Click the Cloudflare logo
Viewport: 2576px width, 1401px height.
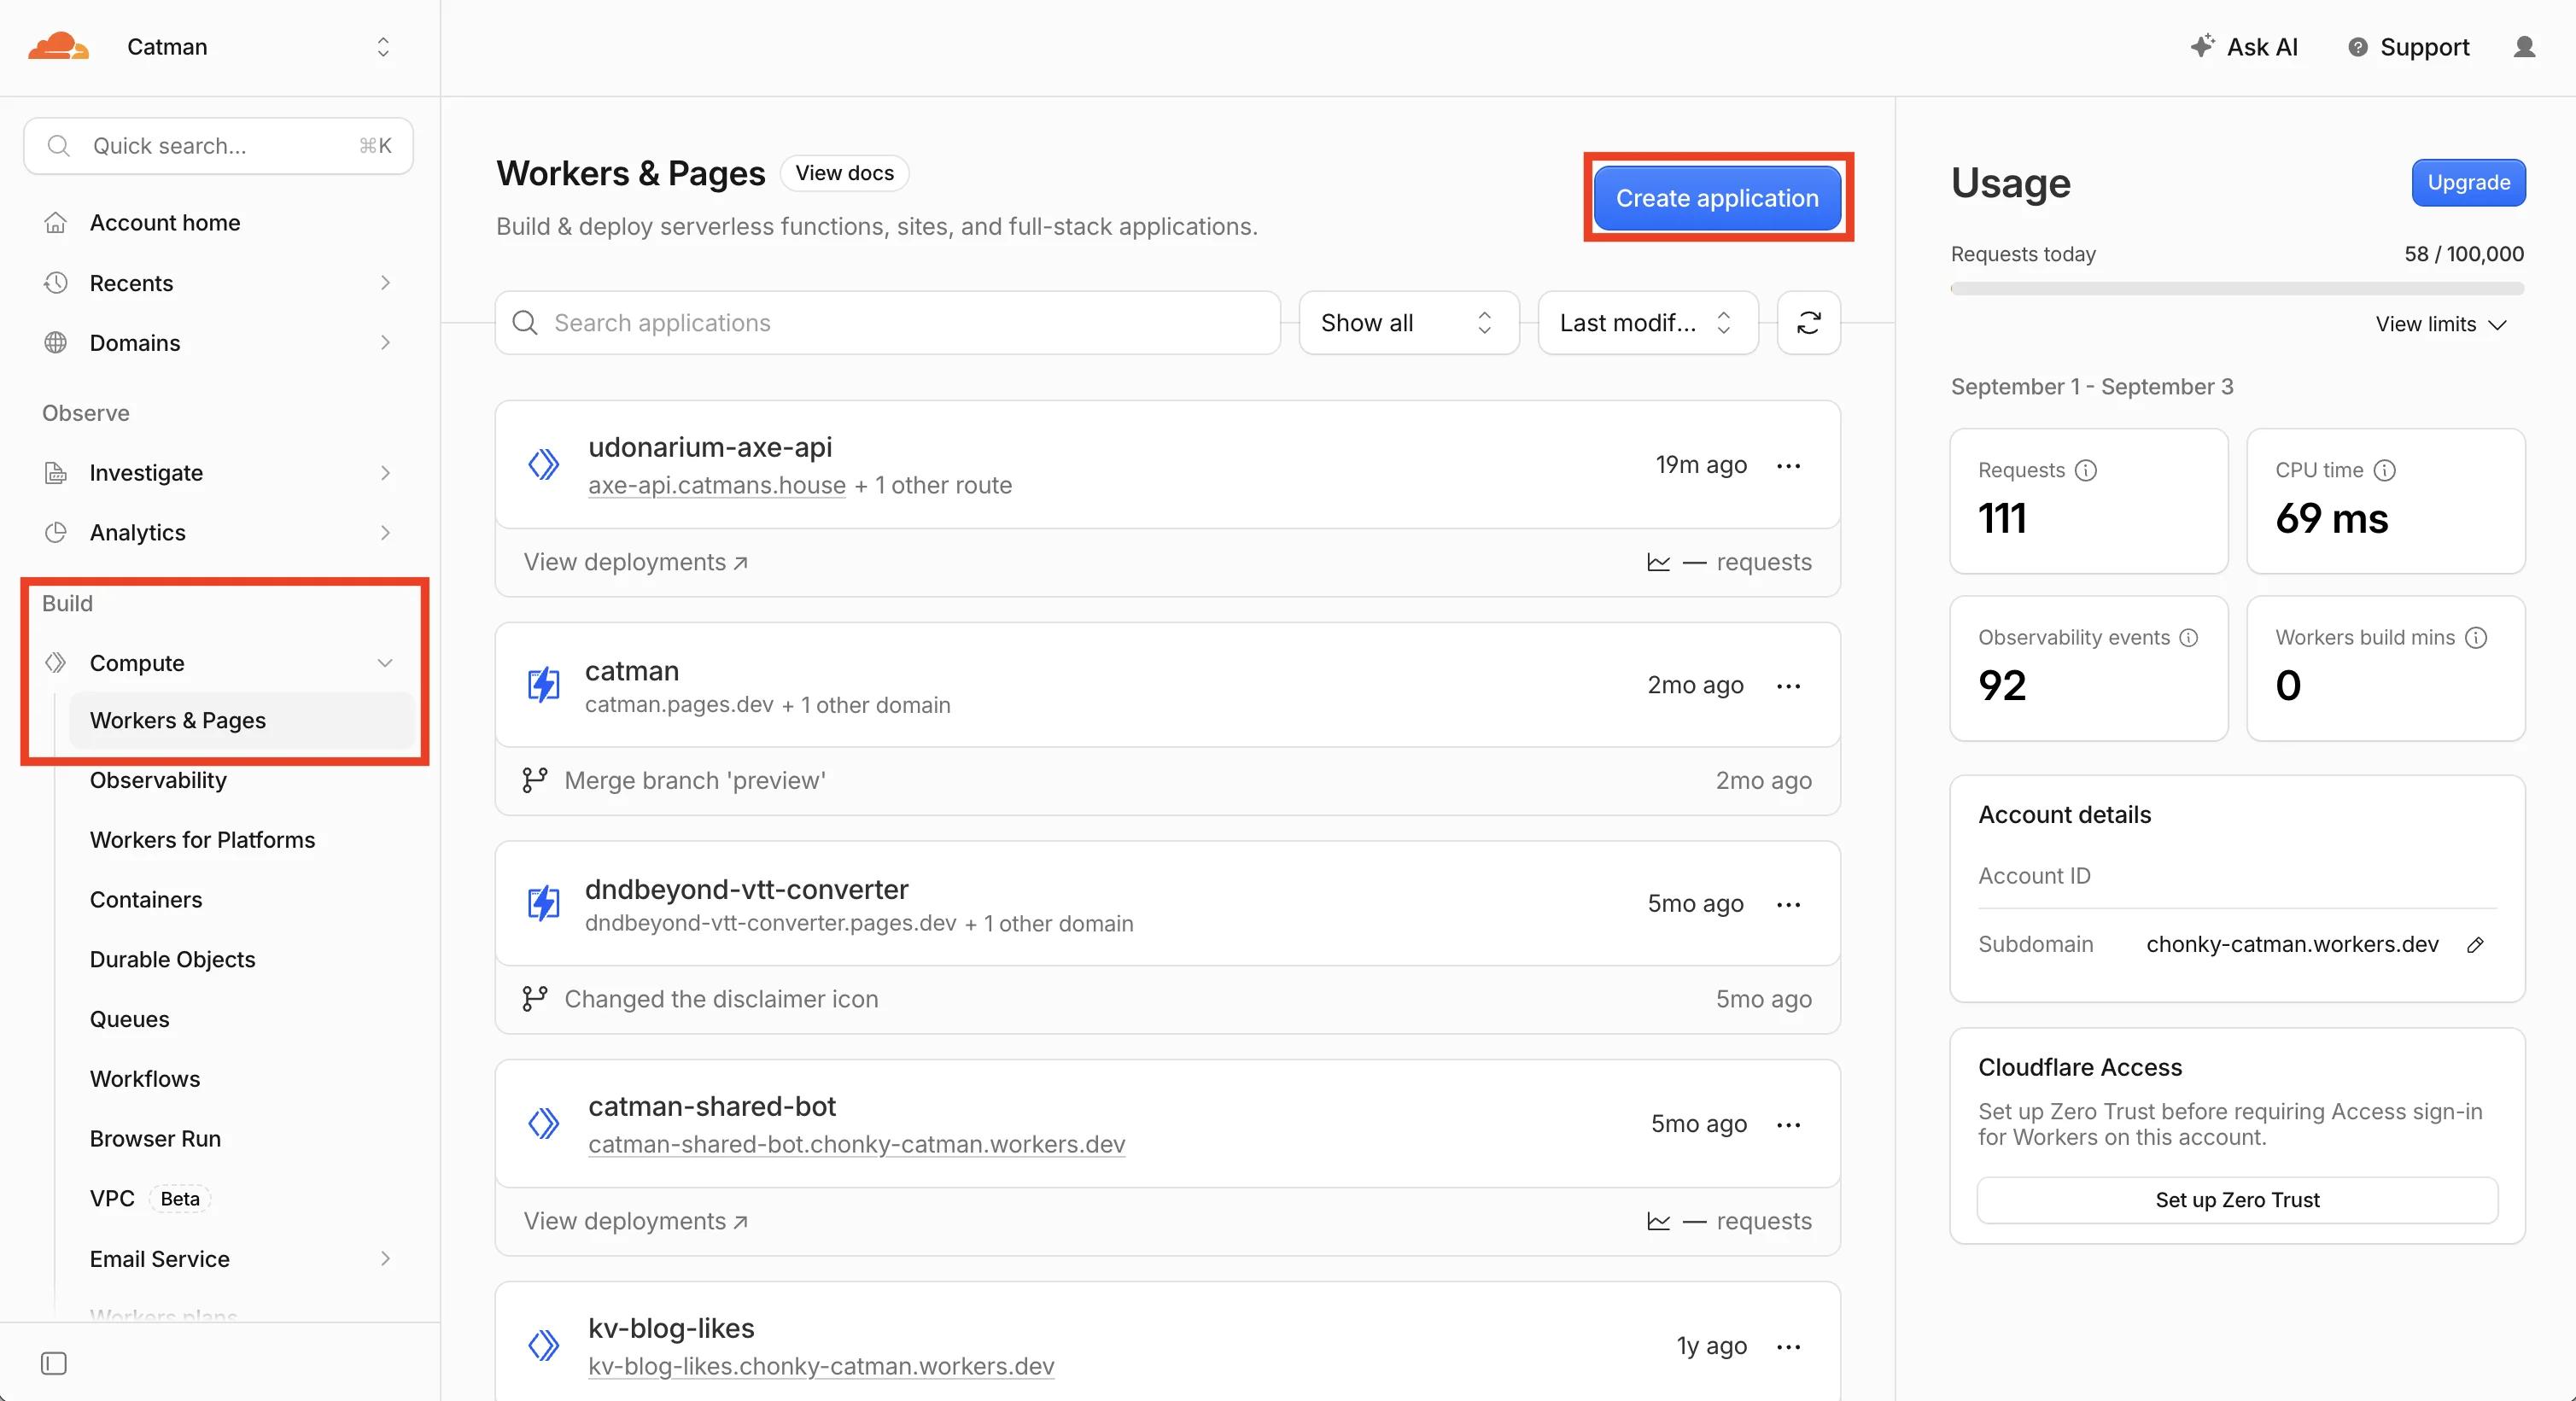58,46
